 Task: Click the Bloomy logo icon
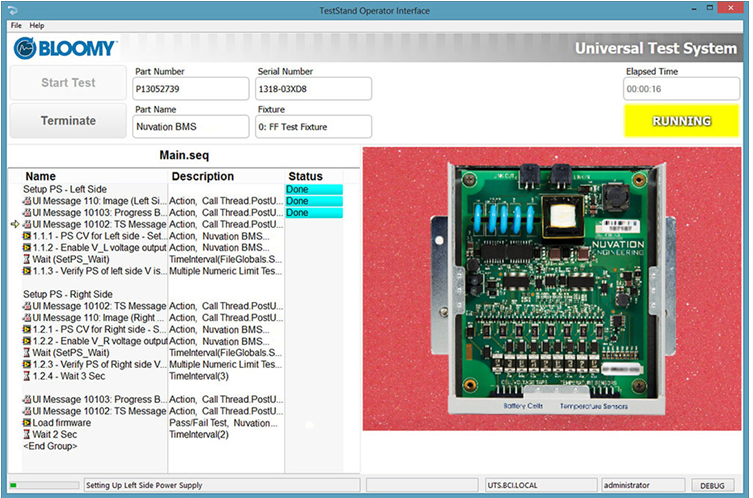27,48
